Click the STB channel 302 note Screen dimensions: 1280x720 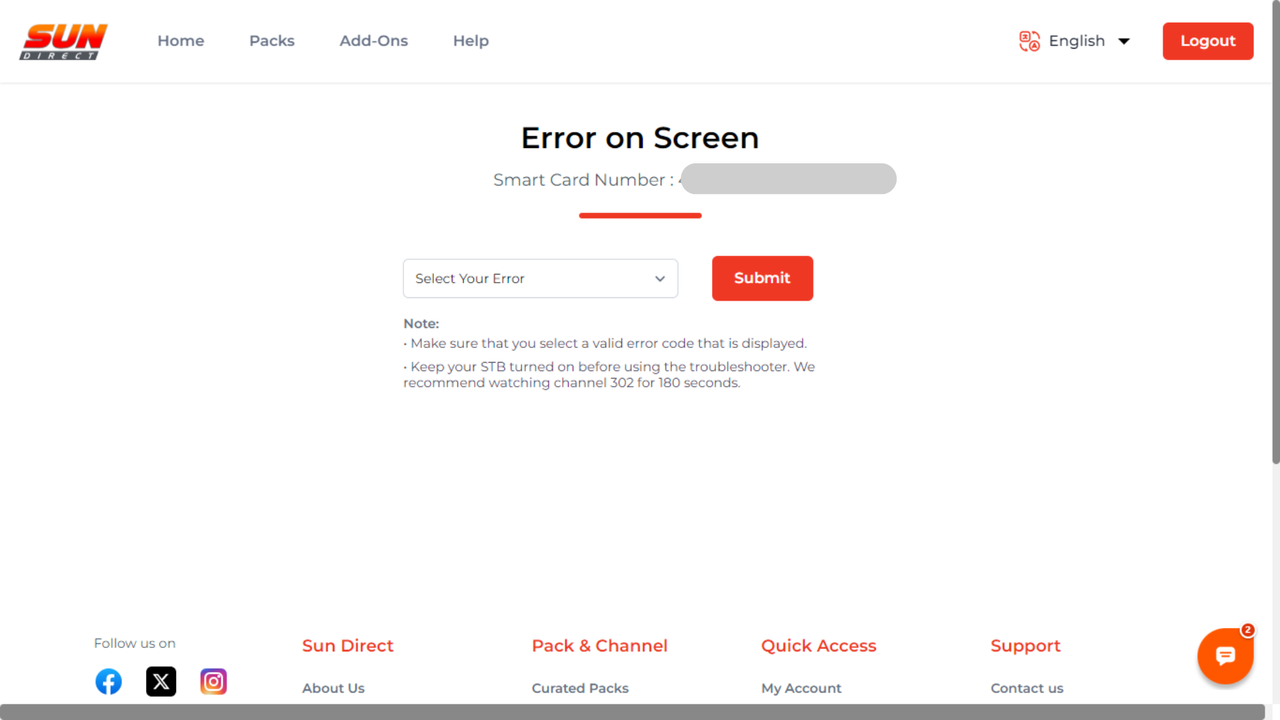tap(609, 375)
